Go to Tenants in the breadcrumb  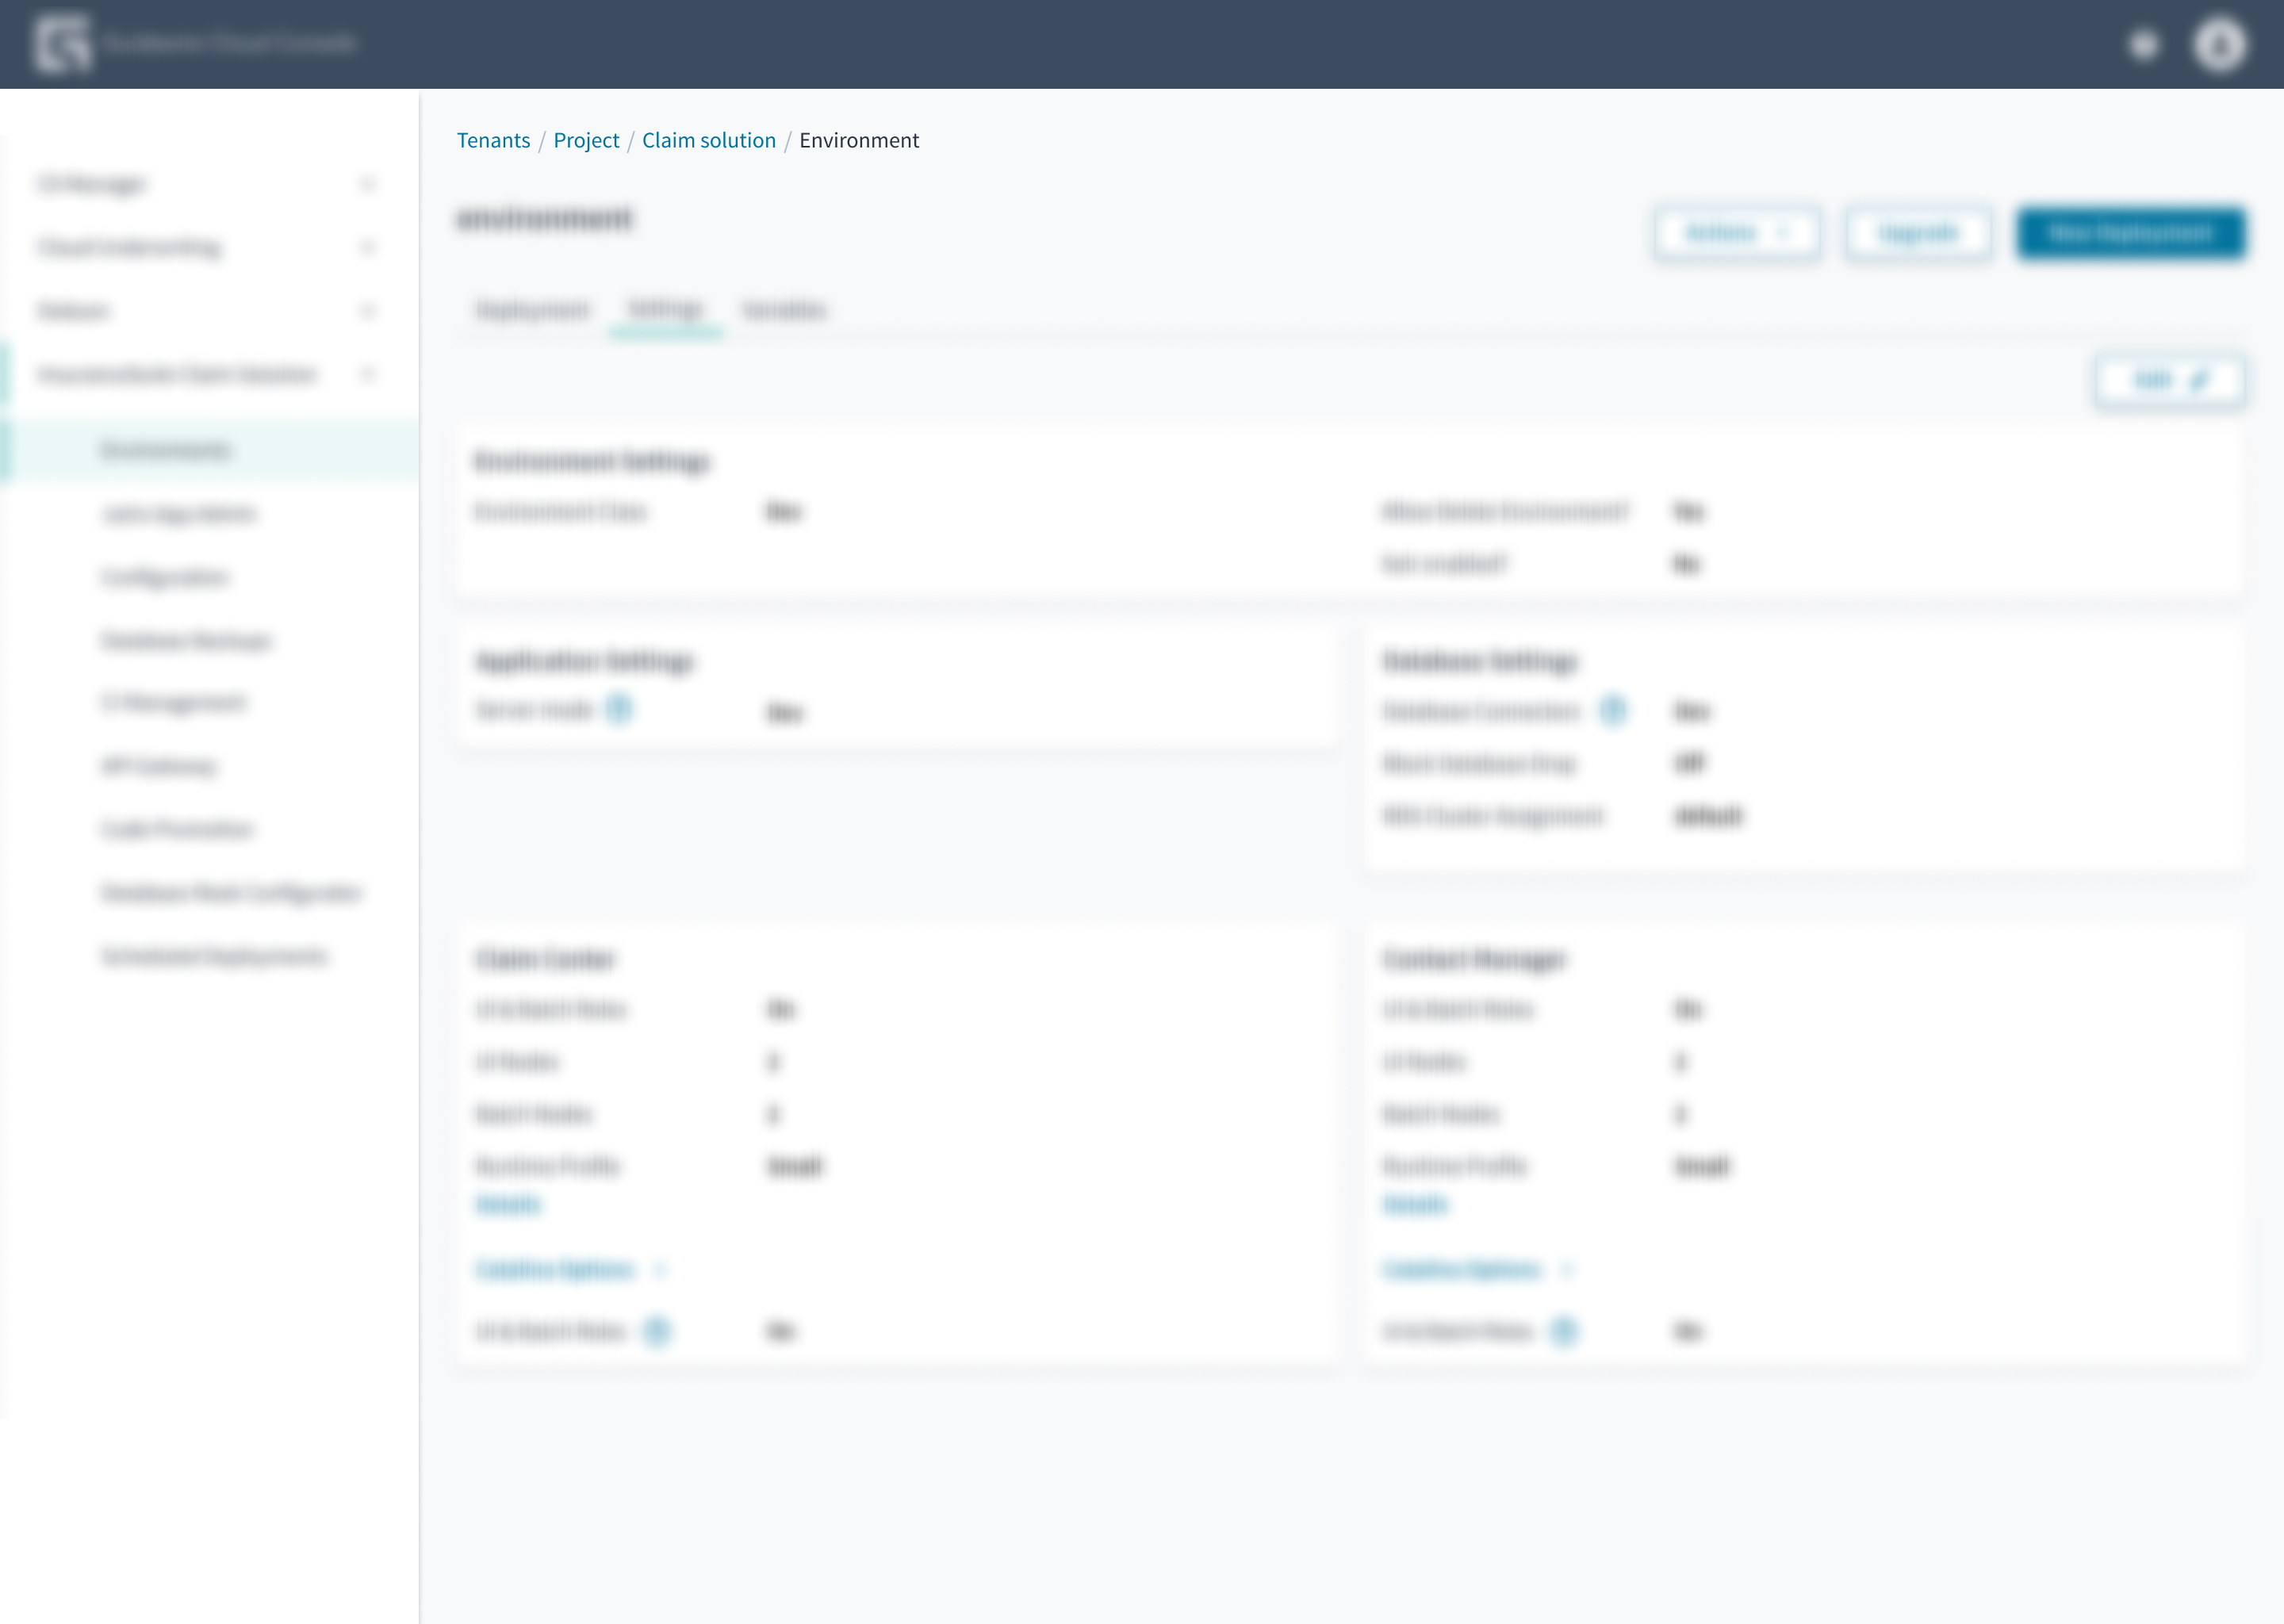click(493, 140)
